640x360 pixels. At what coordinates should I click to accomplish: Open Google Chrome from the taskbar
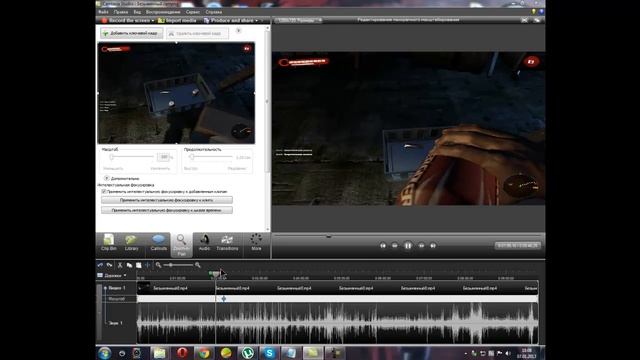pyautogui.click(x=204, y=353)
